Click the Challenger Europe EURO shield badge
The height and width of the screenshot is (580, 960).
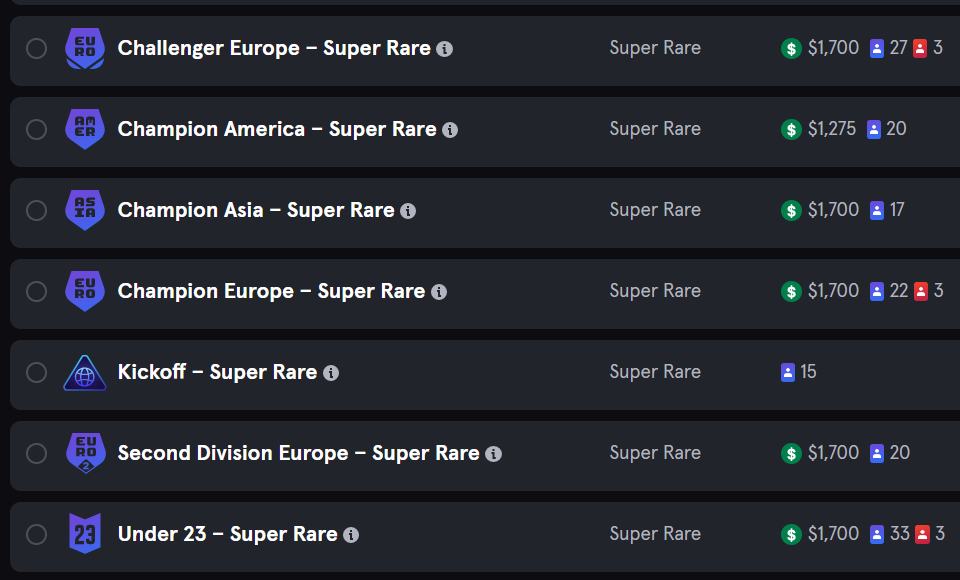(x=85, y=48)
